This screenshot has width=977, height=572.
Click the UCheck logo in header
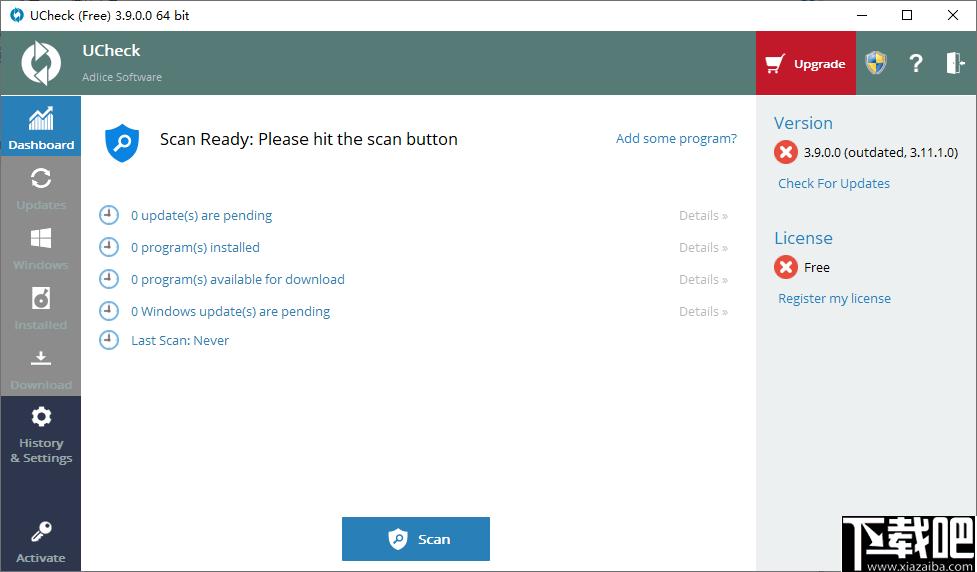41,63
